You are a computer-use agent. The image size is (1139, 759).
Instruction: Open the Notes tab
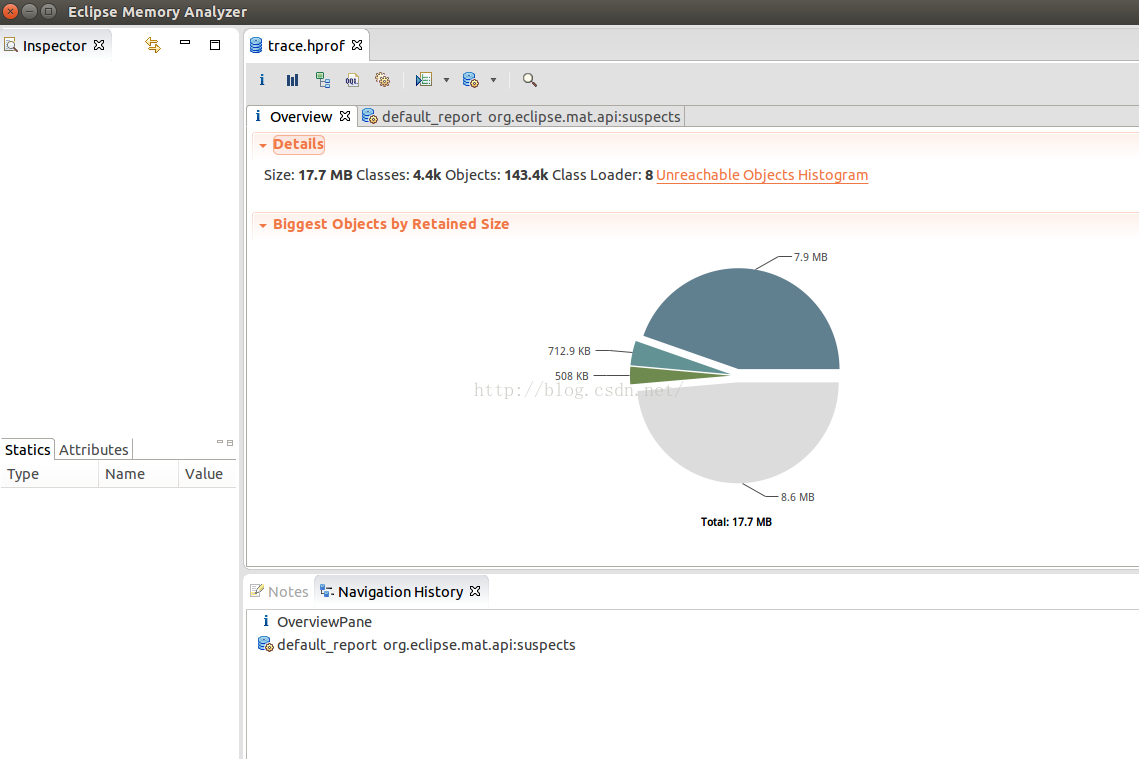click(x=280, y=592)
